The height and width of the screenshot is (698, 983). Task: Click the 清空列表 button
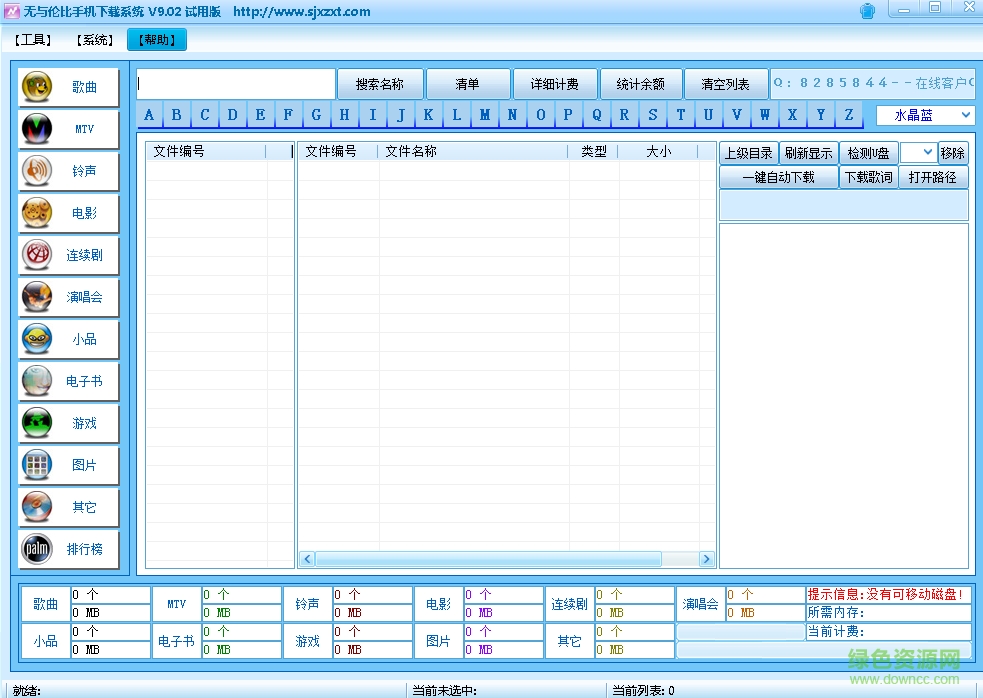[726, 84]
